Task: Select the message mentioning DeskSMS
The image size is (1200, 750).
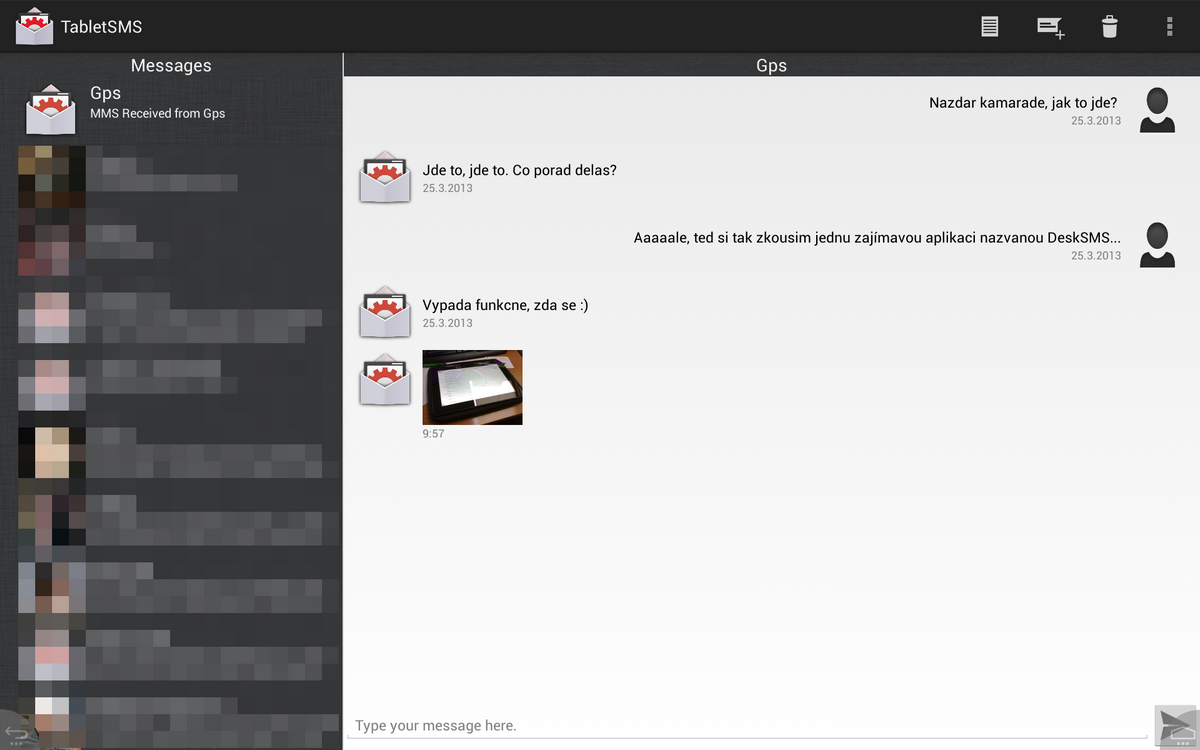Action: (x=877, y=238)
